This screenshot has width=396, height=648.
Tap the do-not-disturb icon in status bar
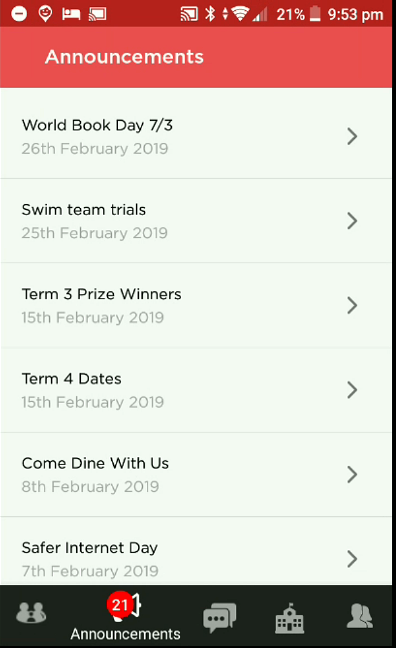(19, 14)
